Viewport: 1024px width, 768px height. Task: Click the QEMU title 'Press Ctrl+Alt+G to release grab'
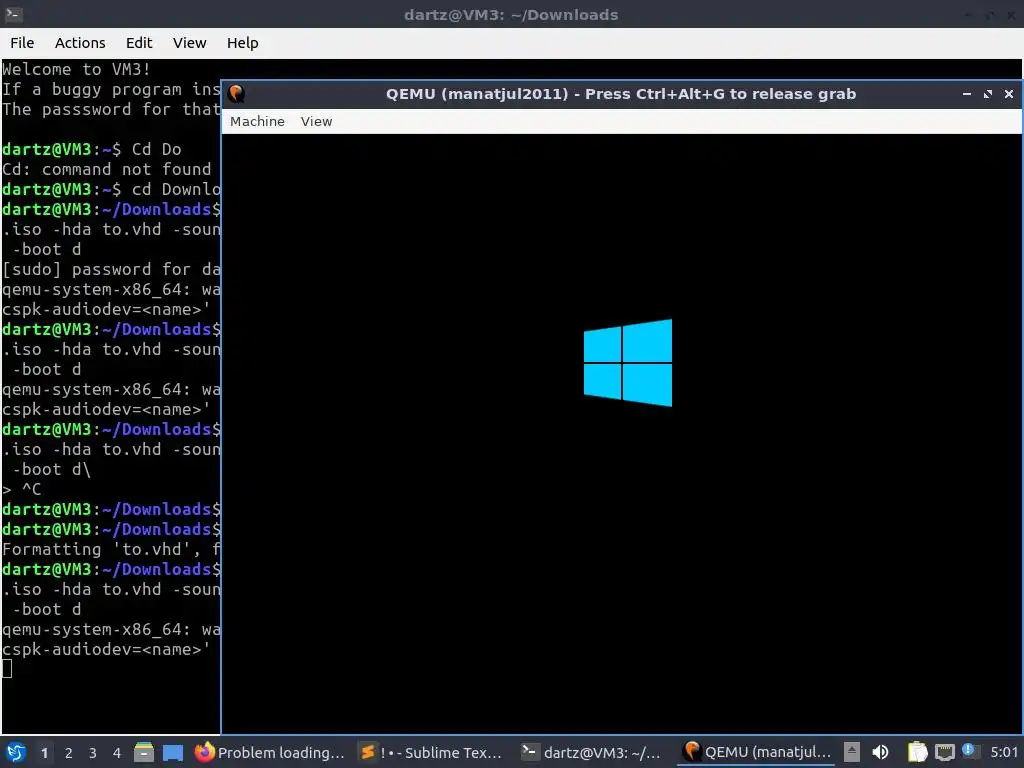[720, 94]
